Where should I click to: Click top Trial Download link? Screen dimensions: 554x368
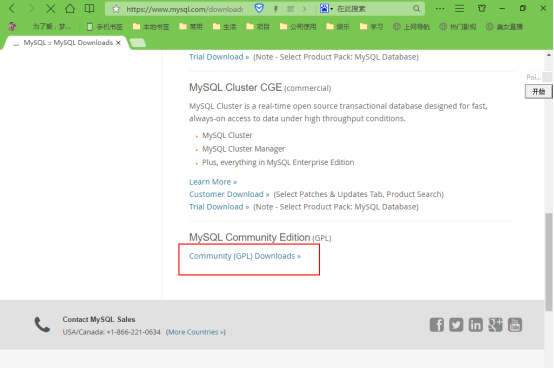(219, 57)
